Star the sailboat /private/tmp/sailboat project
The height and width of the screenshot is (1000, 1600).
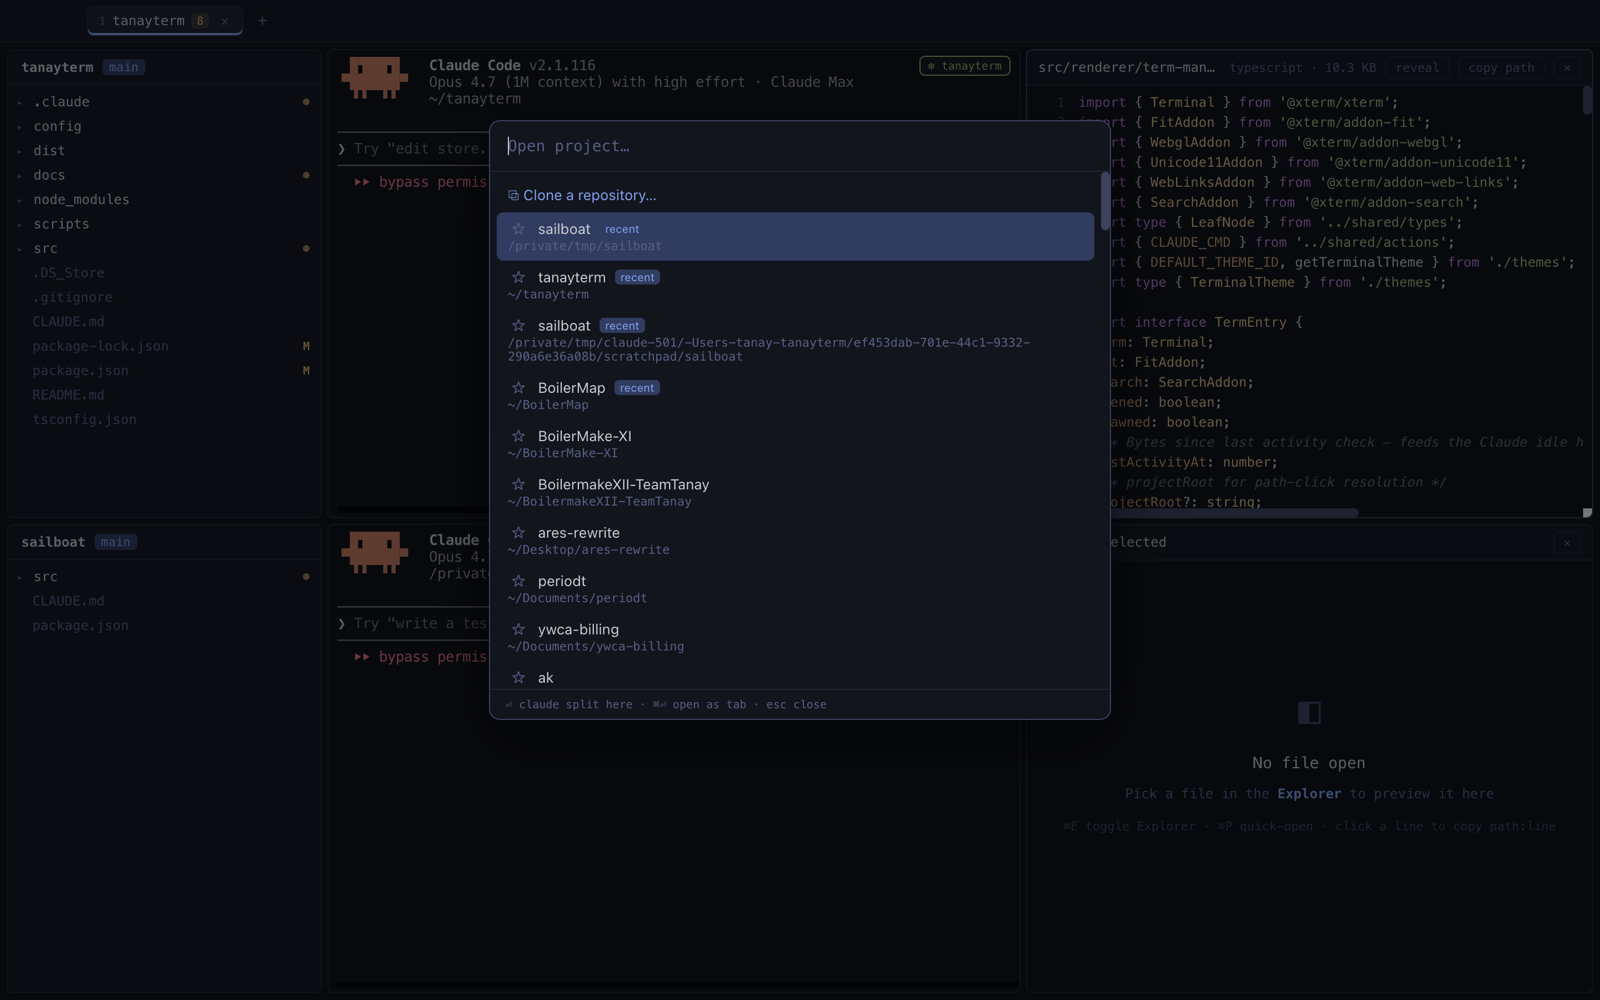518,229
